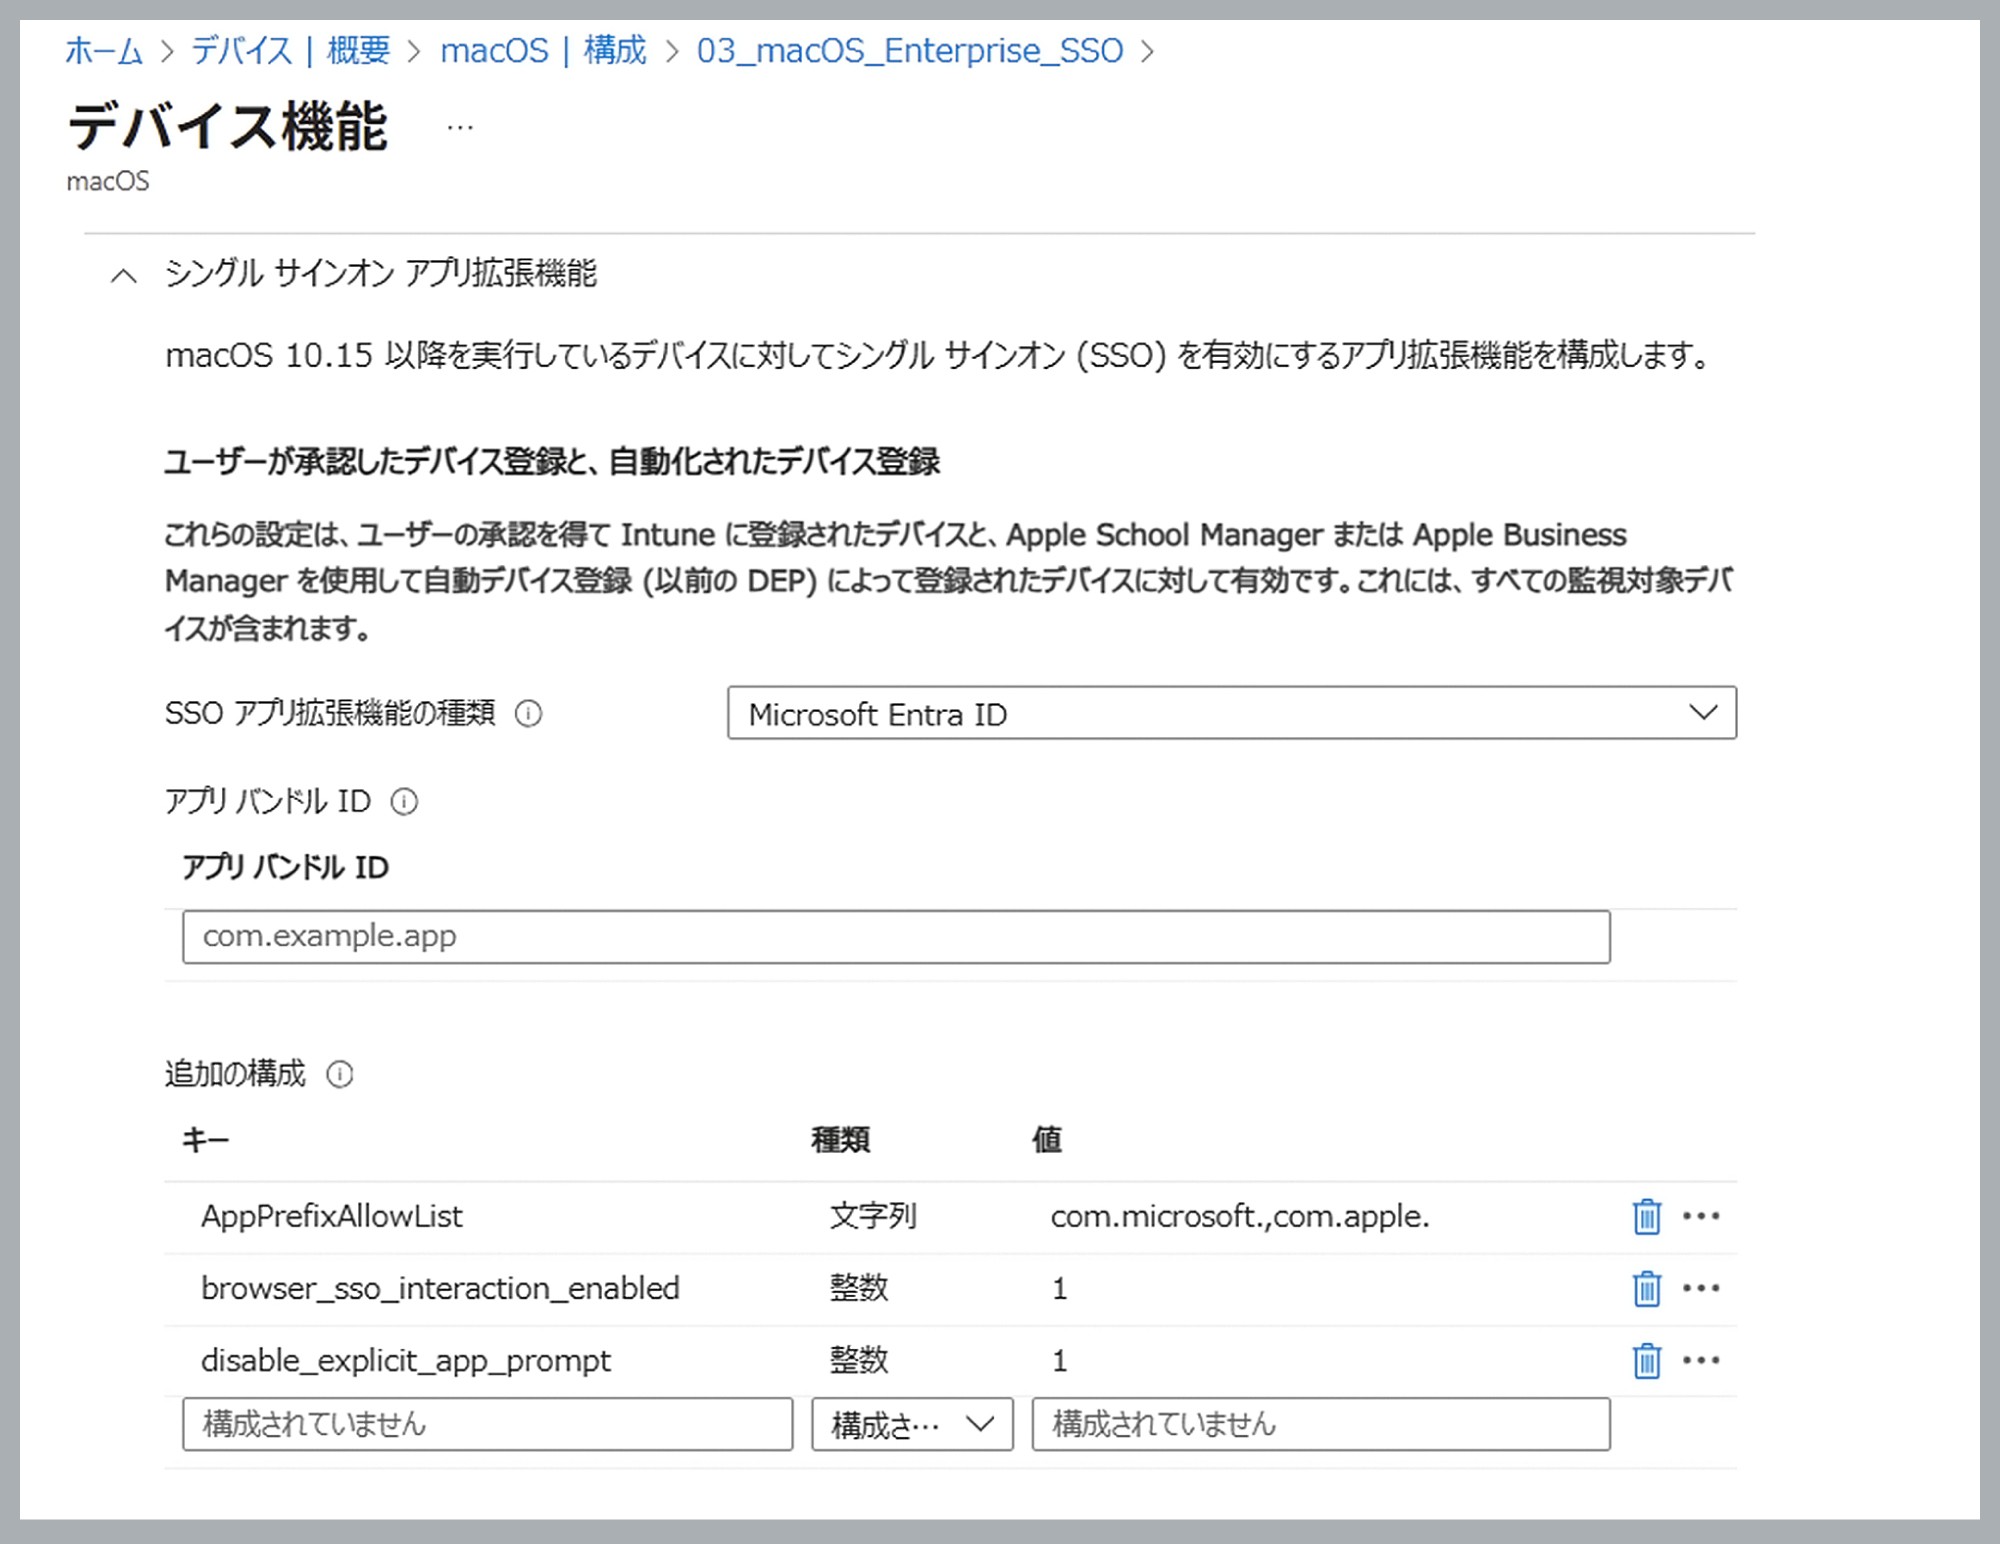Image resolution: width=2000 pixels, height=1544 pixels.
Task: Open the ellipsis menu next to デバイス機能 title
Action: tap(461, 127)
